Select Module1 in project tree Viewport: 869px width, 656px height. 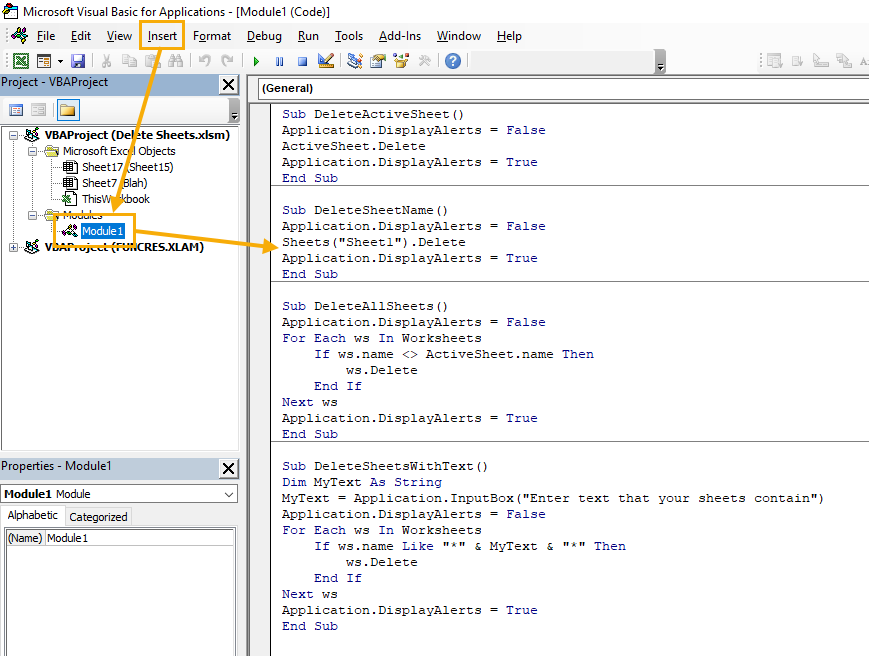[103, 231]
